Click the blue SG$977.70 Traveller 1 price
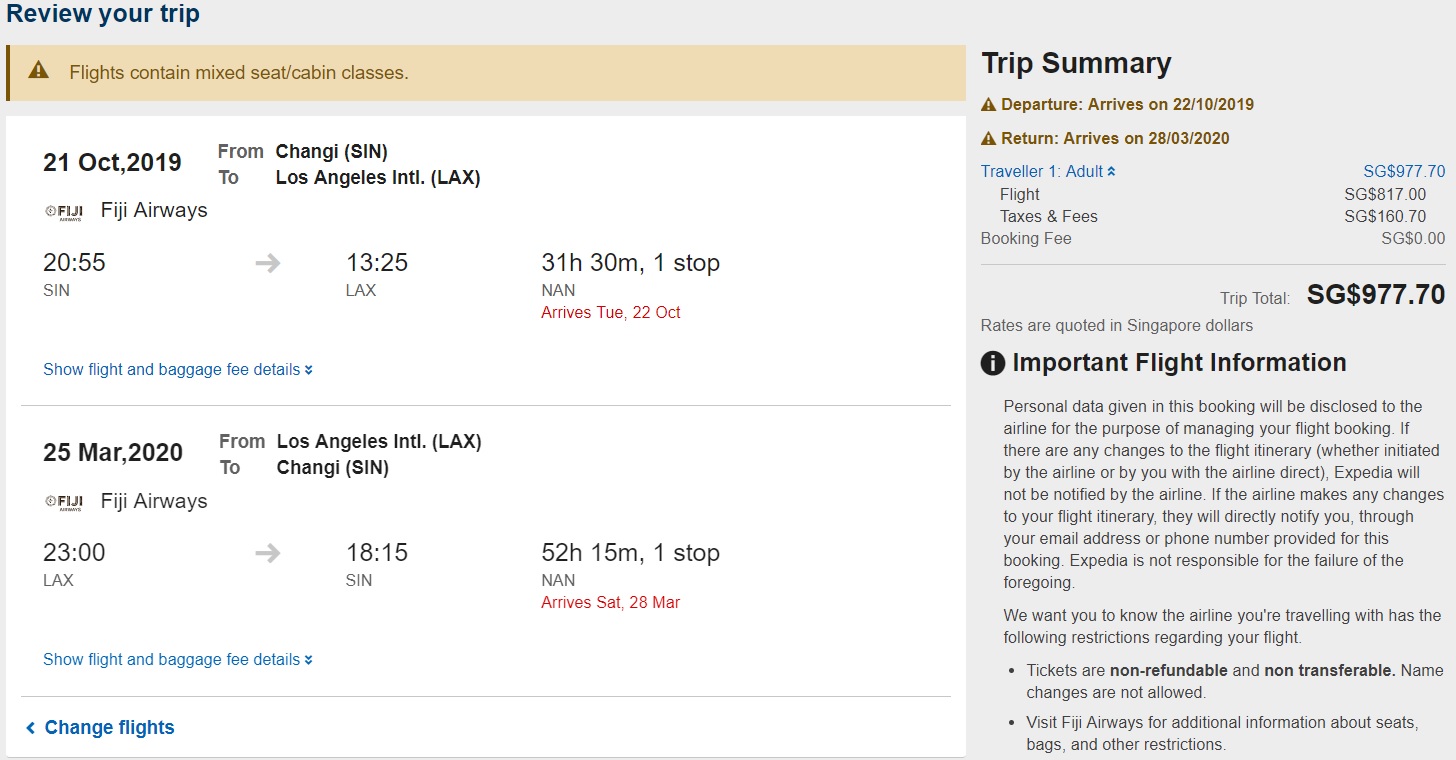1456x760 pixels. (x=1404, y=172)
